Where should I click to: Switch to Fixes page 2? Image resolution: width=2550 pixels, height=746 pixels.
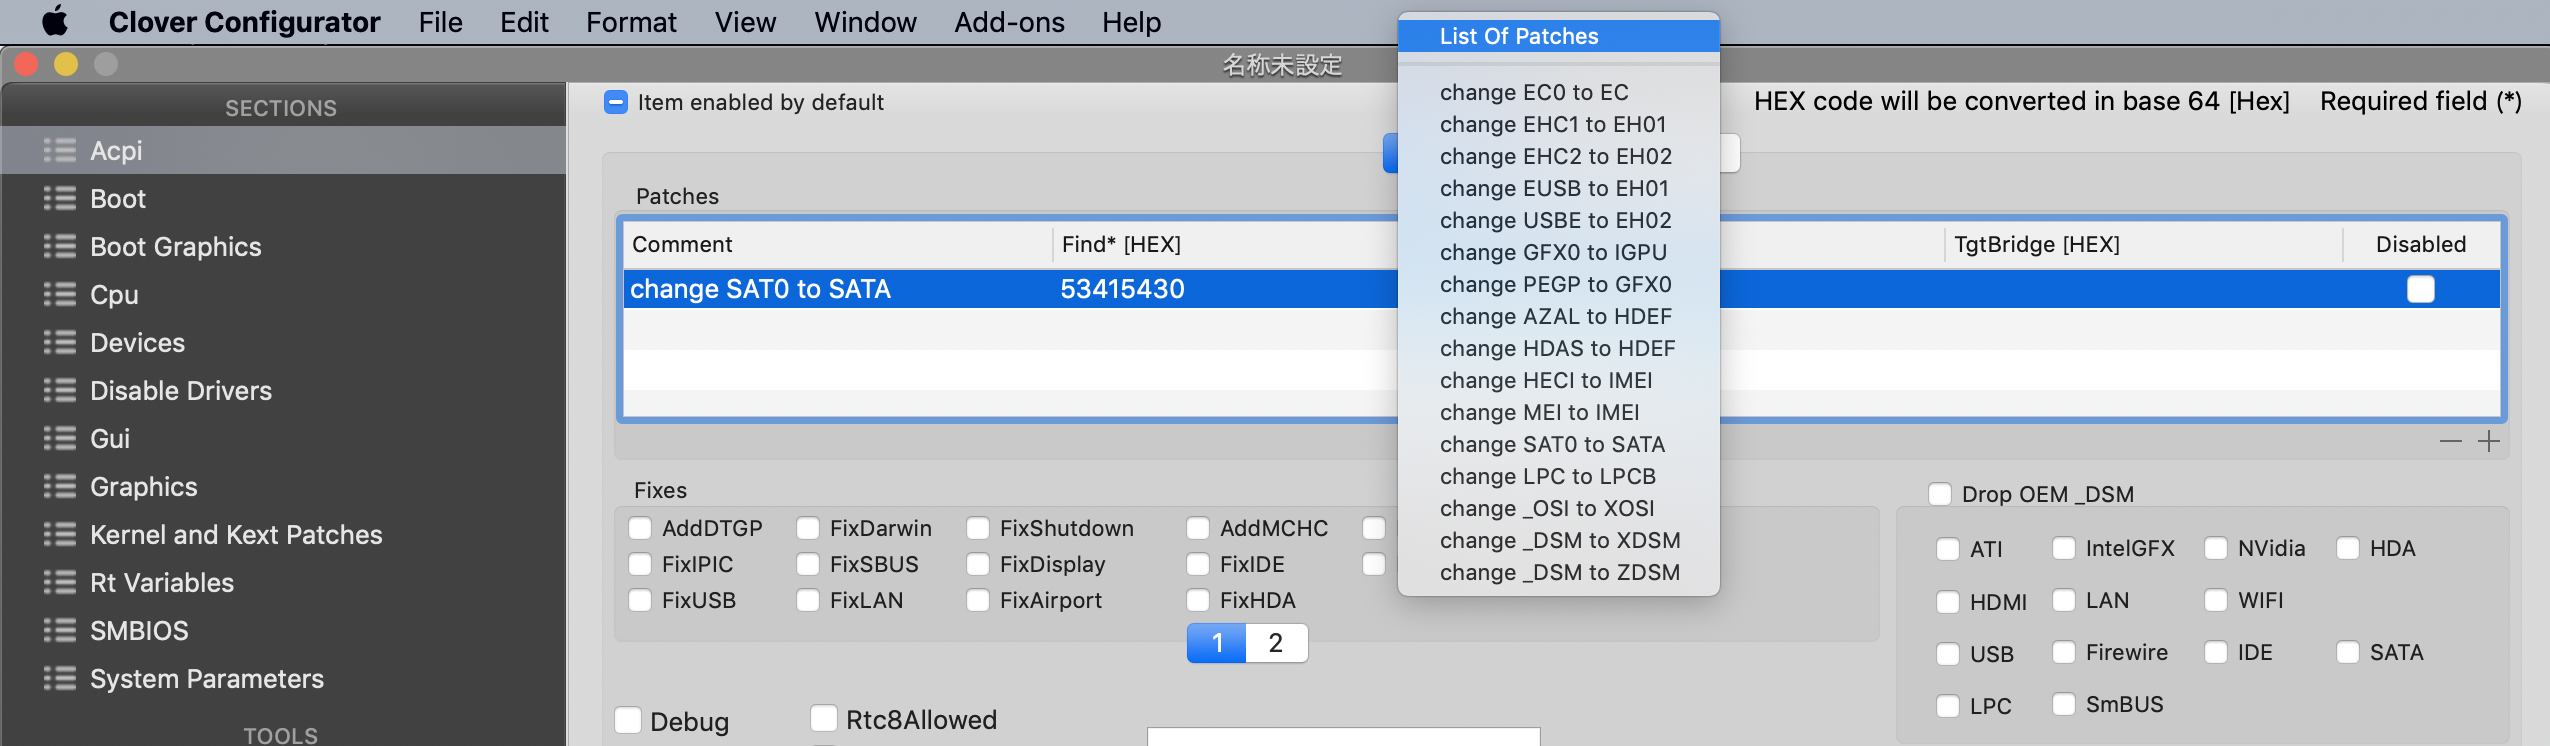click(x=1276, y=643)
